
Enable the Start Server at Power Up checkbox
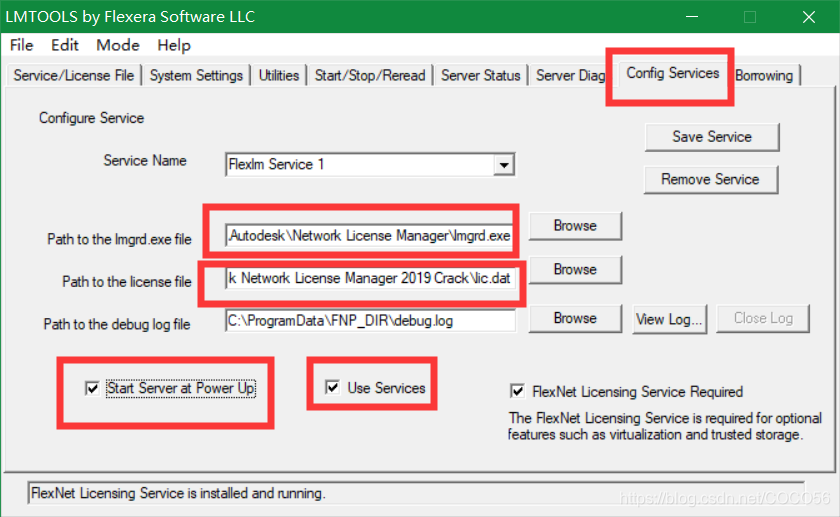[93, 388]
